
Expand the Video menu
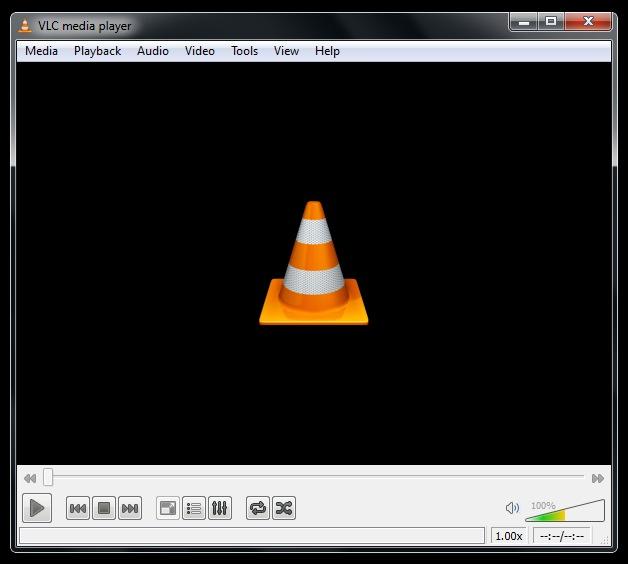coord(200,51)
